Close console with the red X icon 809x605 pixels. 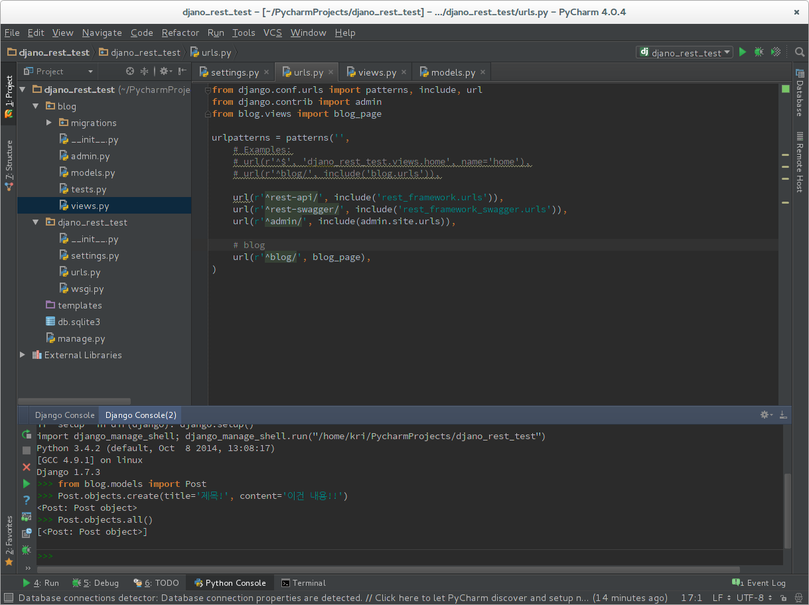pyautogui.click(x=26, y=467)
